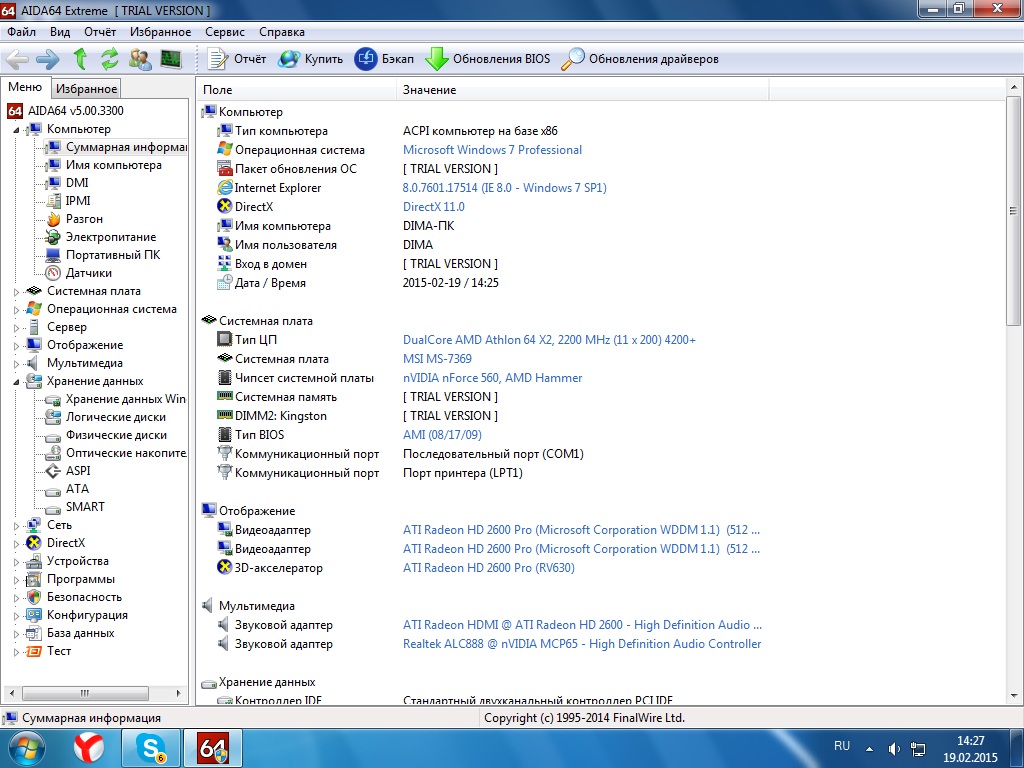Open Skype from the taskbar

(150, 748)
